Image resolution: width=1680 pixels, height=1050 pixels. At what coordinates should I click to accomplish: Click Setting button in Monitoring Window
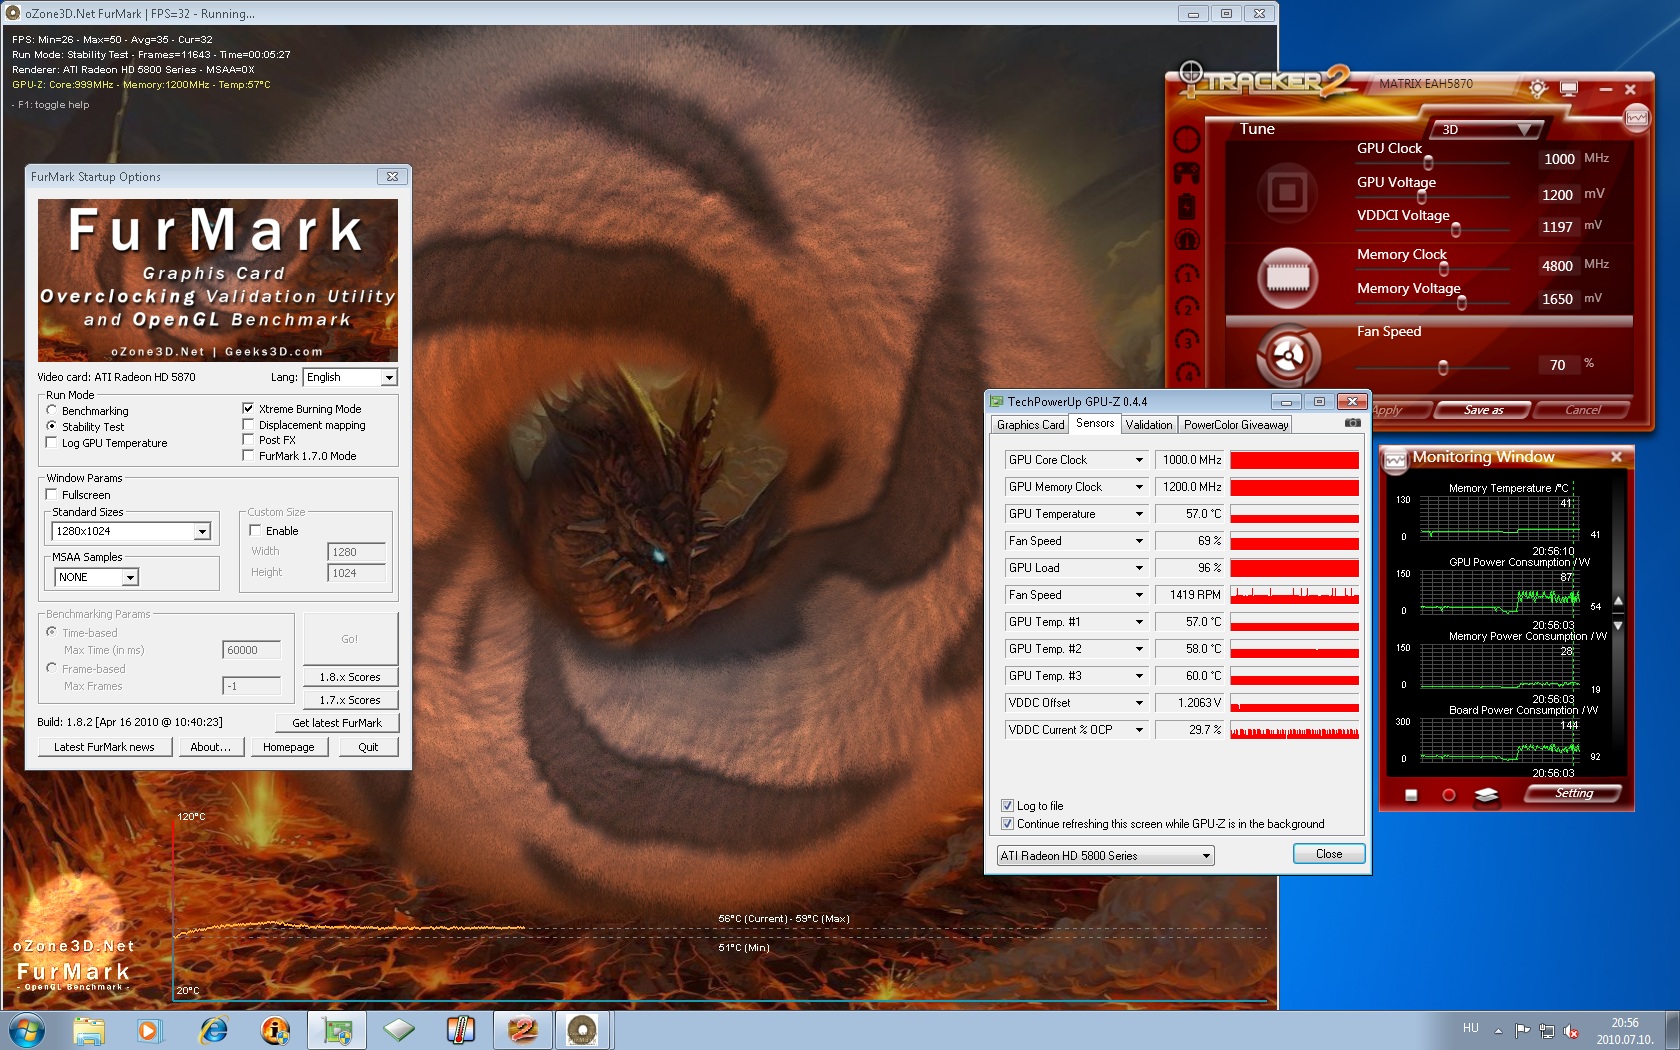click(x=1574, y=793)
